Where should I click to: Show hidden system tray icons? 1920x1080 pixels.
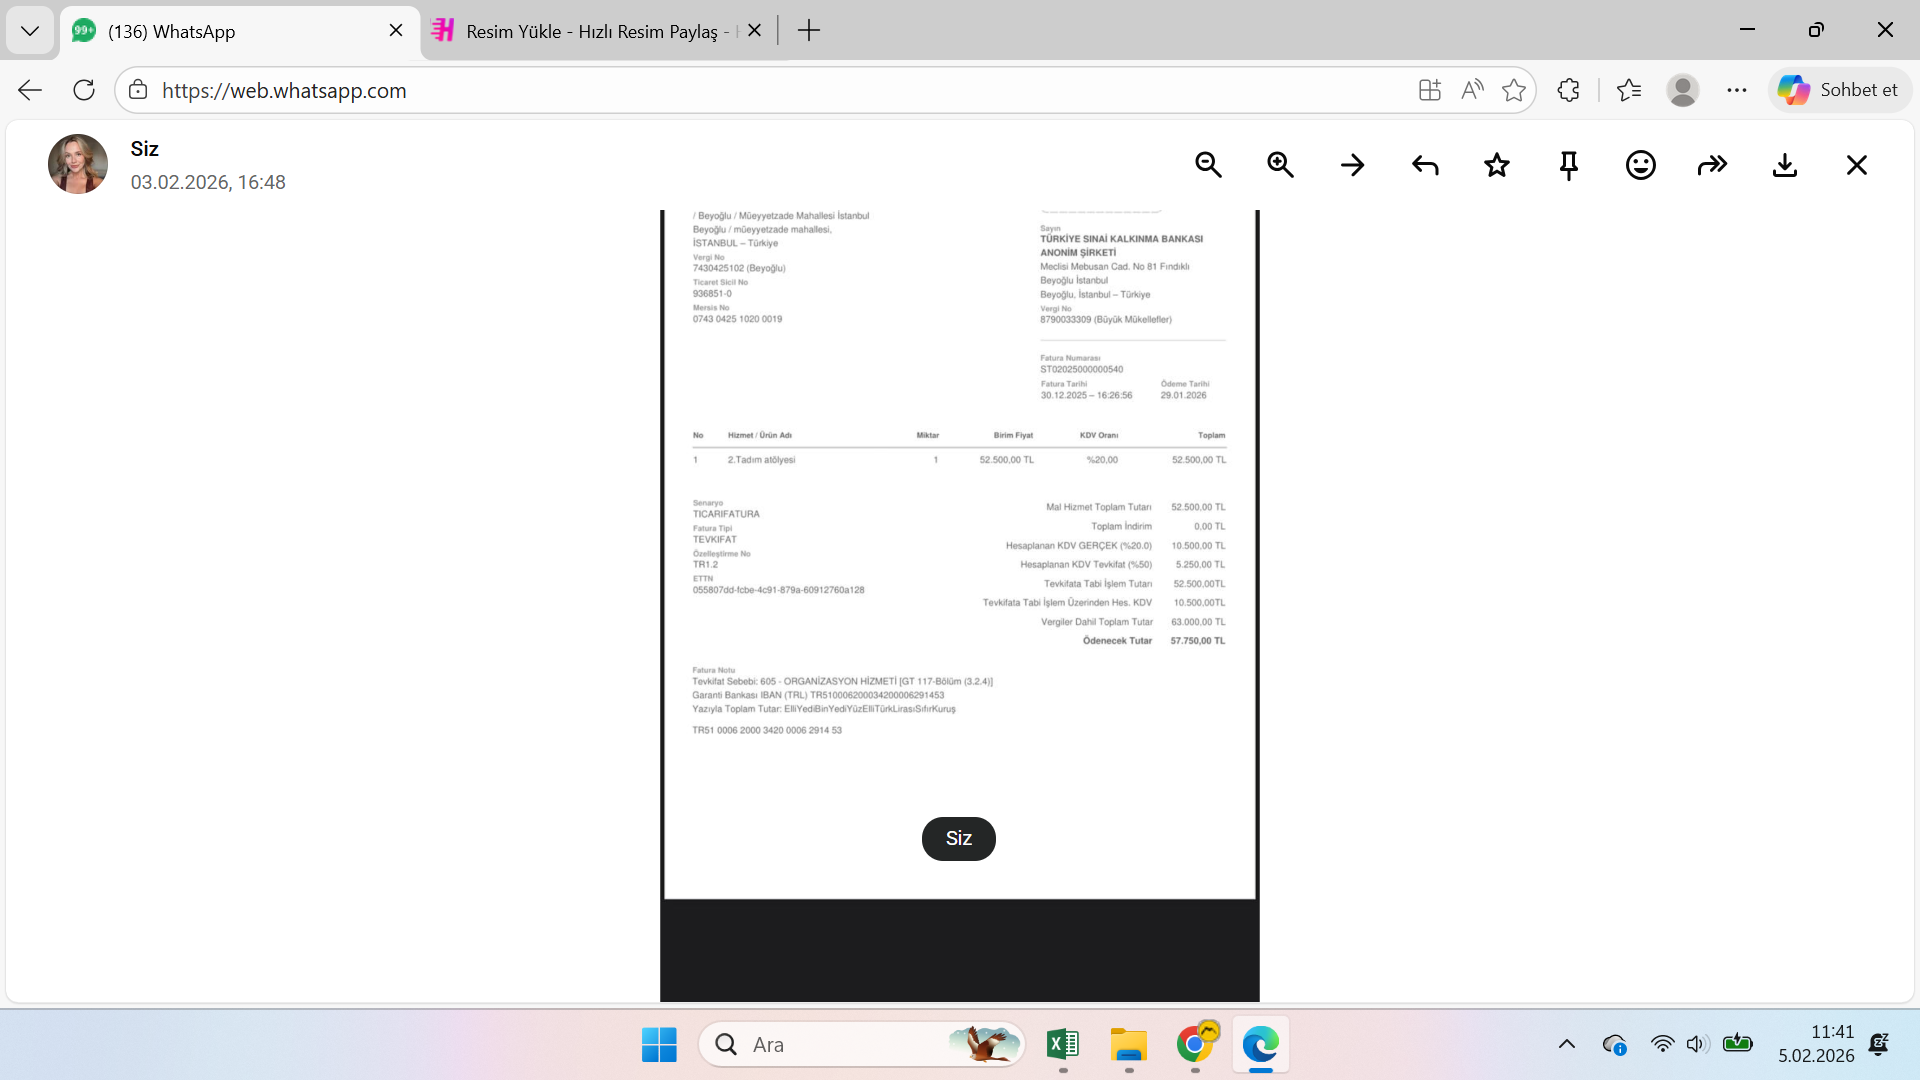[x=1567, y=1045]
